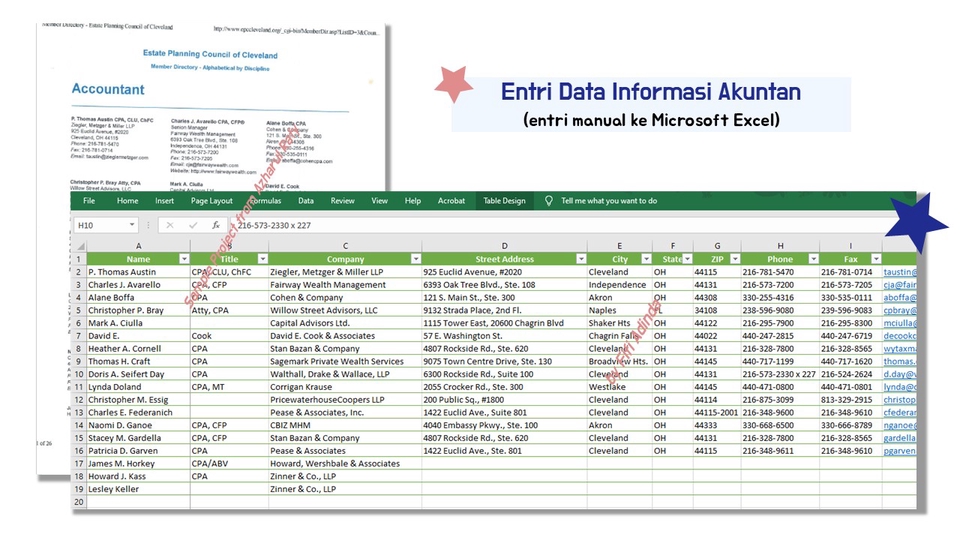Open the Phone column filter dropdown
960x540 pixels.
(814, 259)
